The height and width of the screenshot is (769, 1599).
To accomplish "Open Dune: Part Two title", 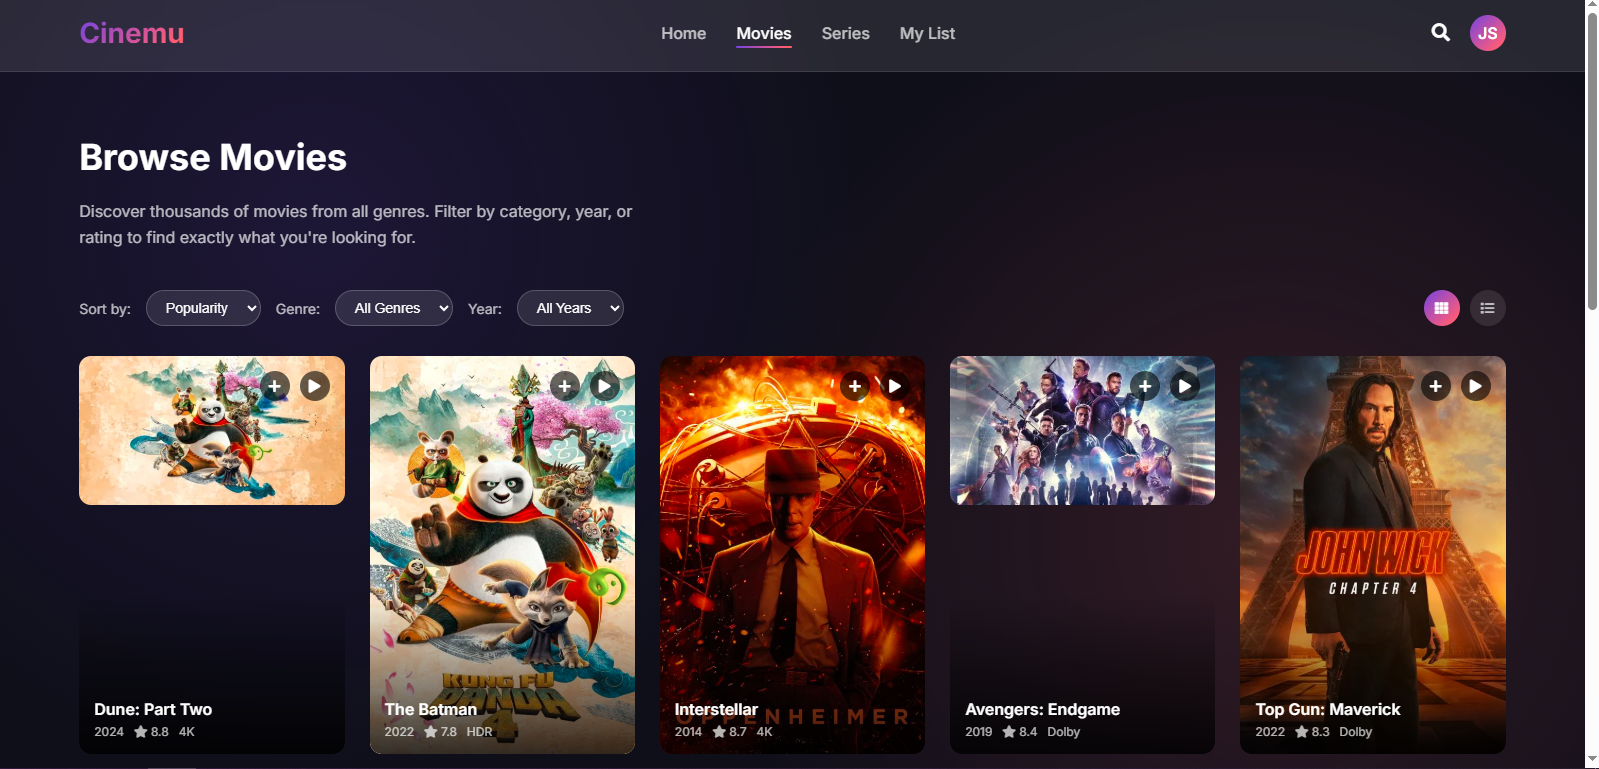I will point(153,709).
